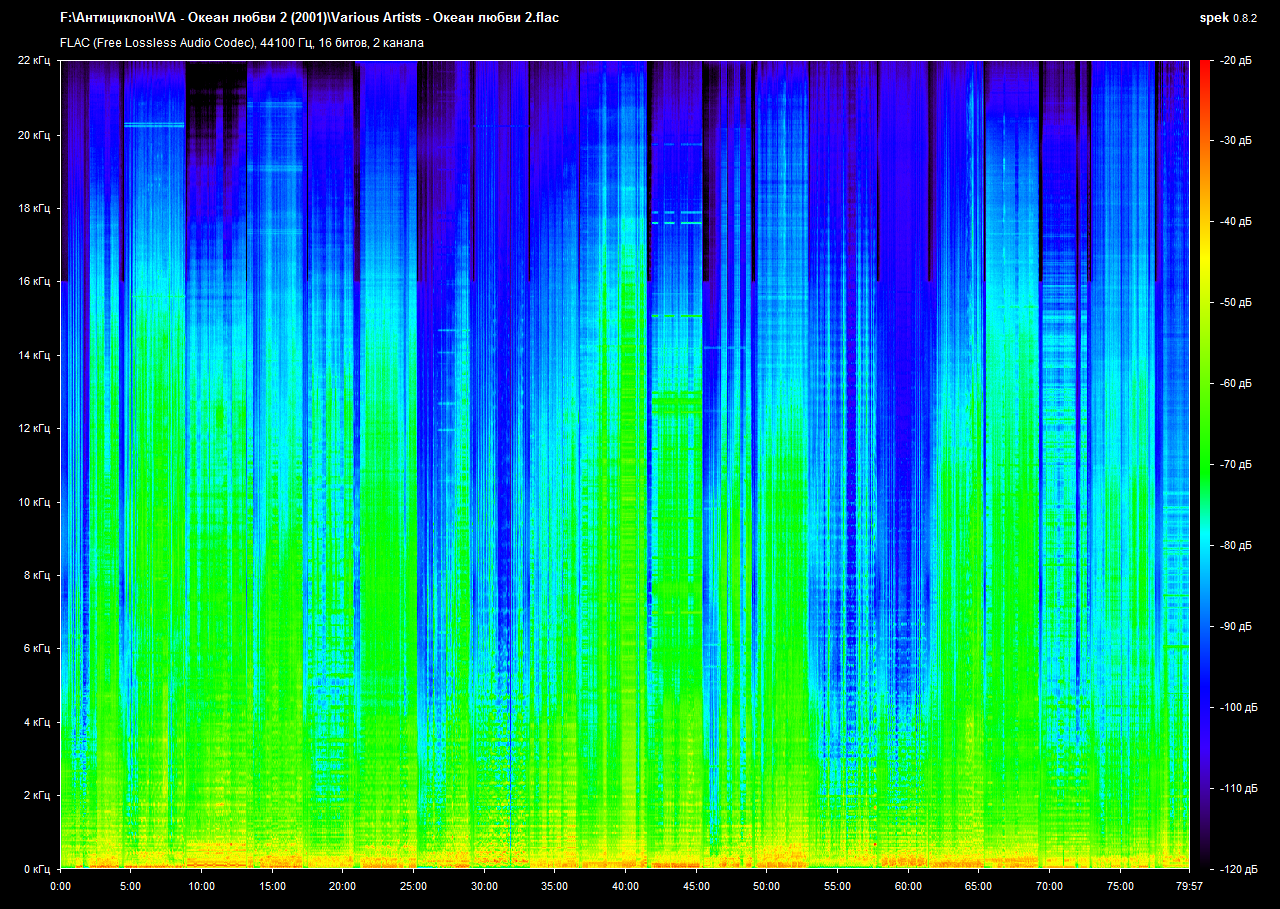This screenshot has height=909, width=1280.
Task: Click the 79:57 end time label
Action: coord(1189,886)
